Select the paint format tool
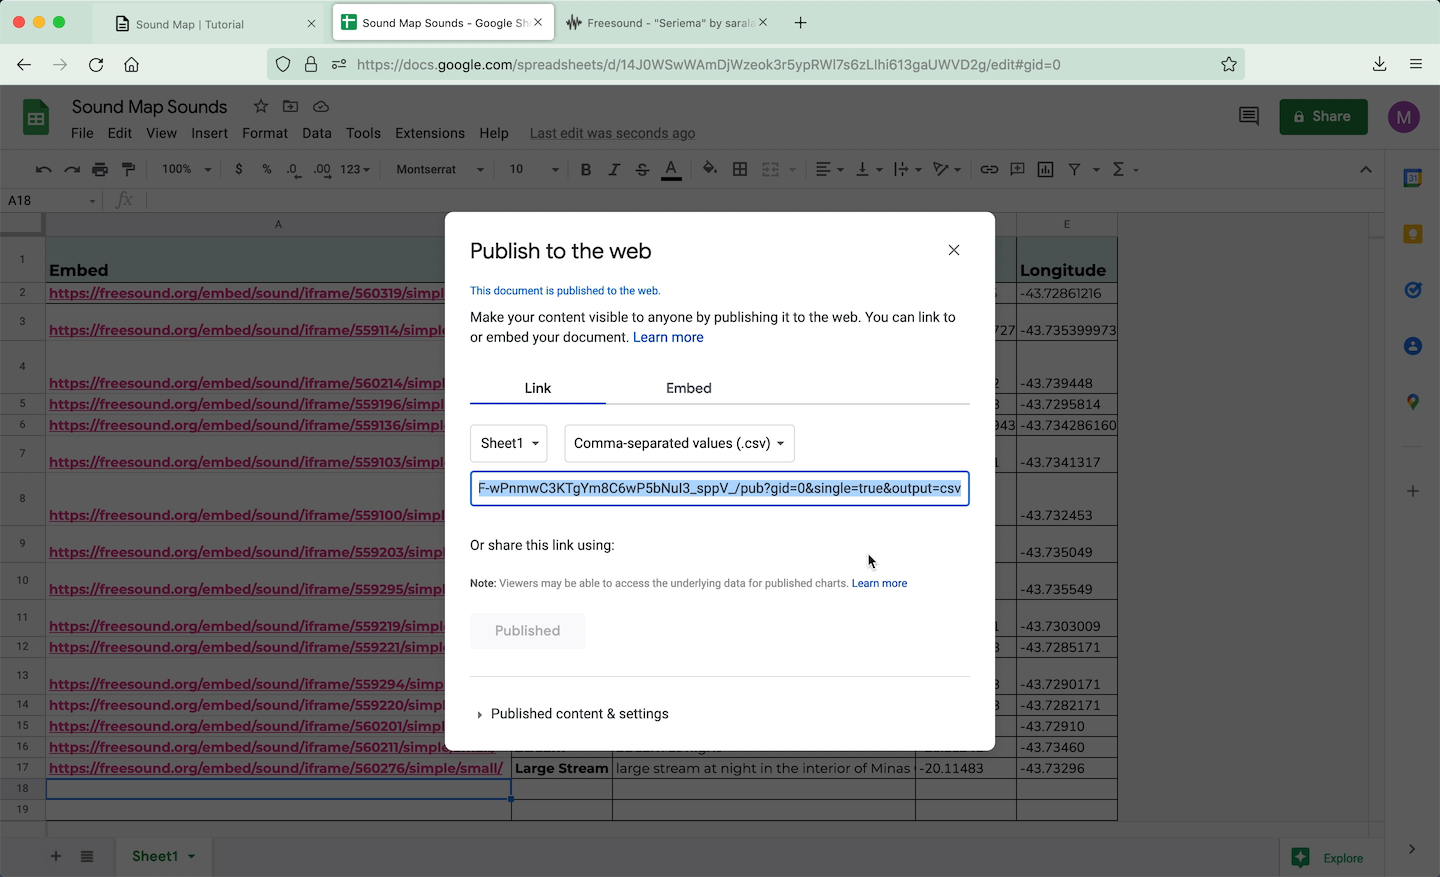This screenshot has width=1440, height=877. [x=128, y=170]
